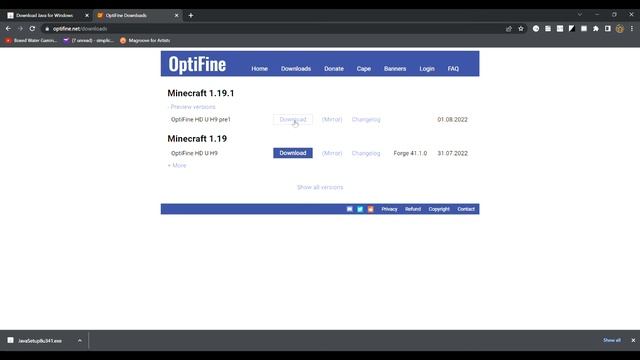Go to the Login page
This screenshot has width=640, height=360.
427,69
